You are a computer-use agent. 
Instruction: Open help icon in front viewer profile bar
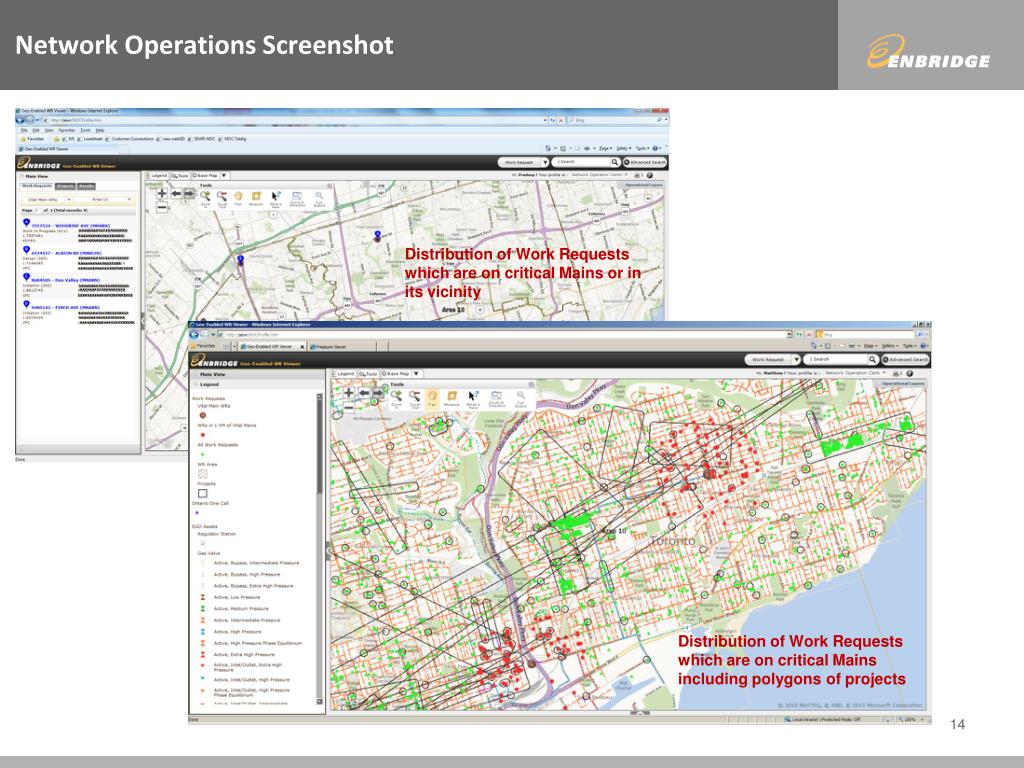point(909,374)
